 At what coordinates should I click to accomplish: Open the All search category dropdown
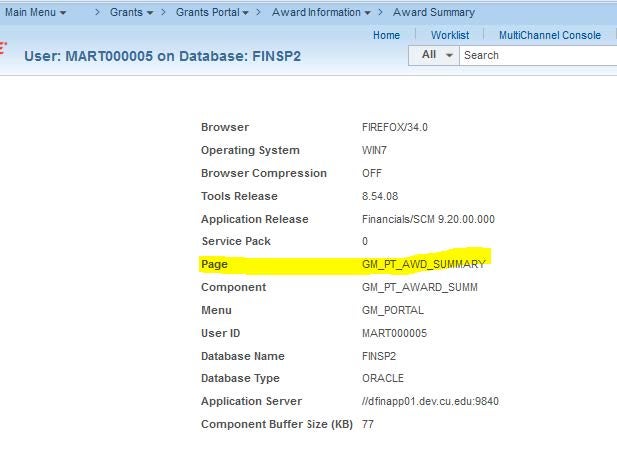(x=434, y=55)
